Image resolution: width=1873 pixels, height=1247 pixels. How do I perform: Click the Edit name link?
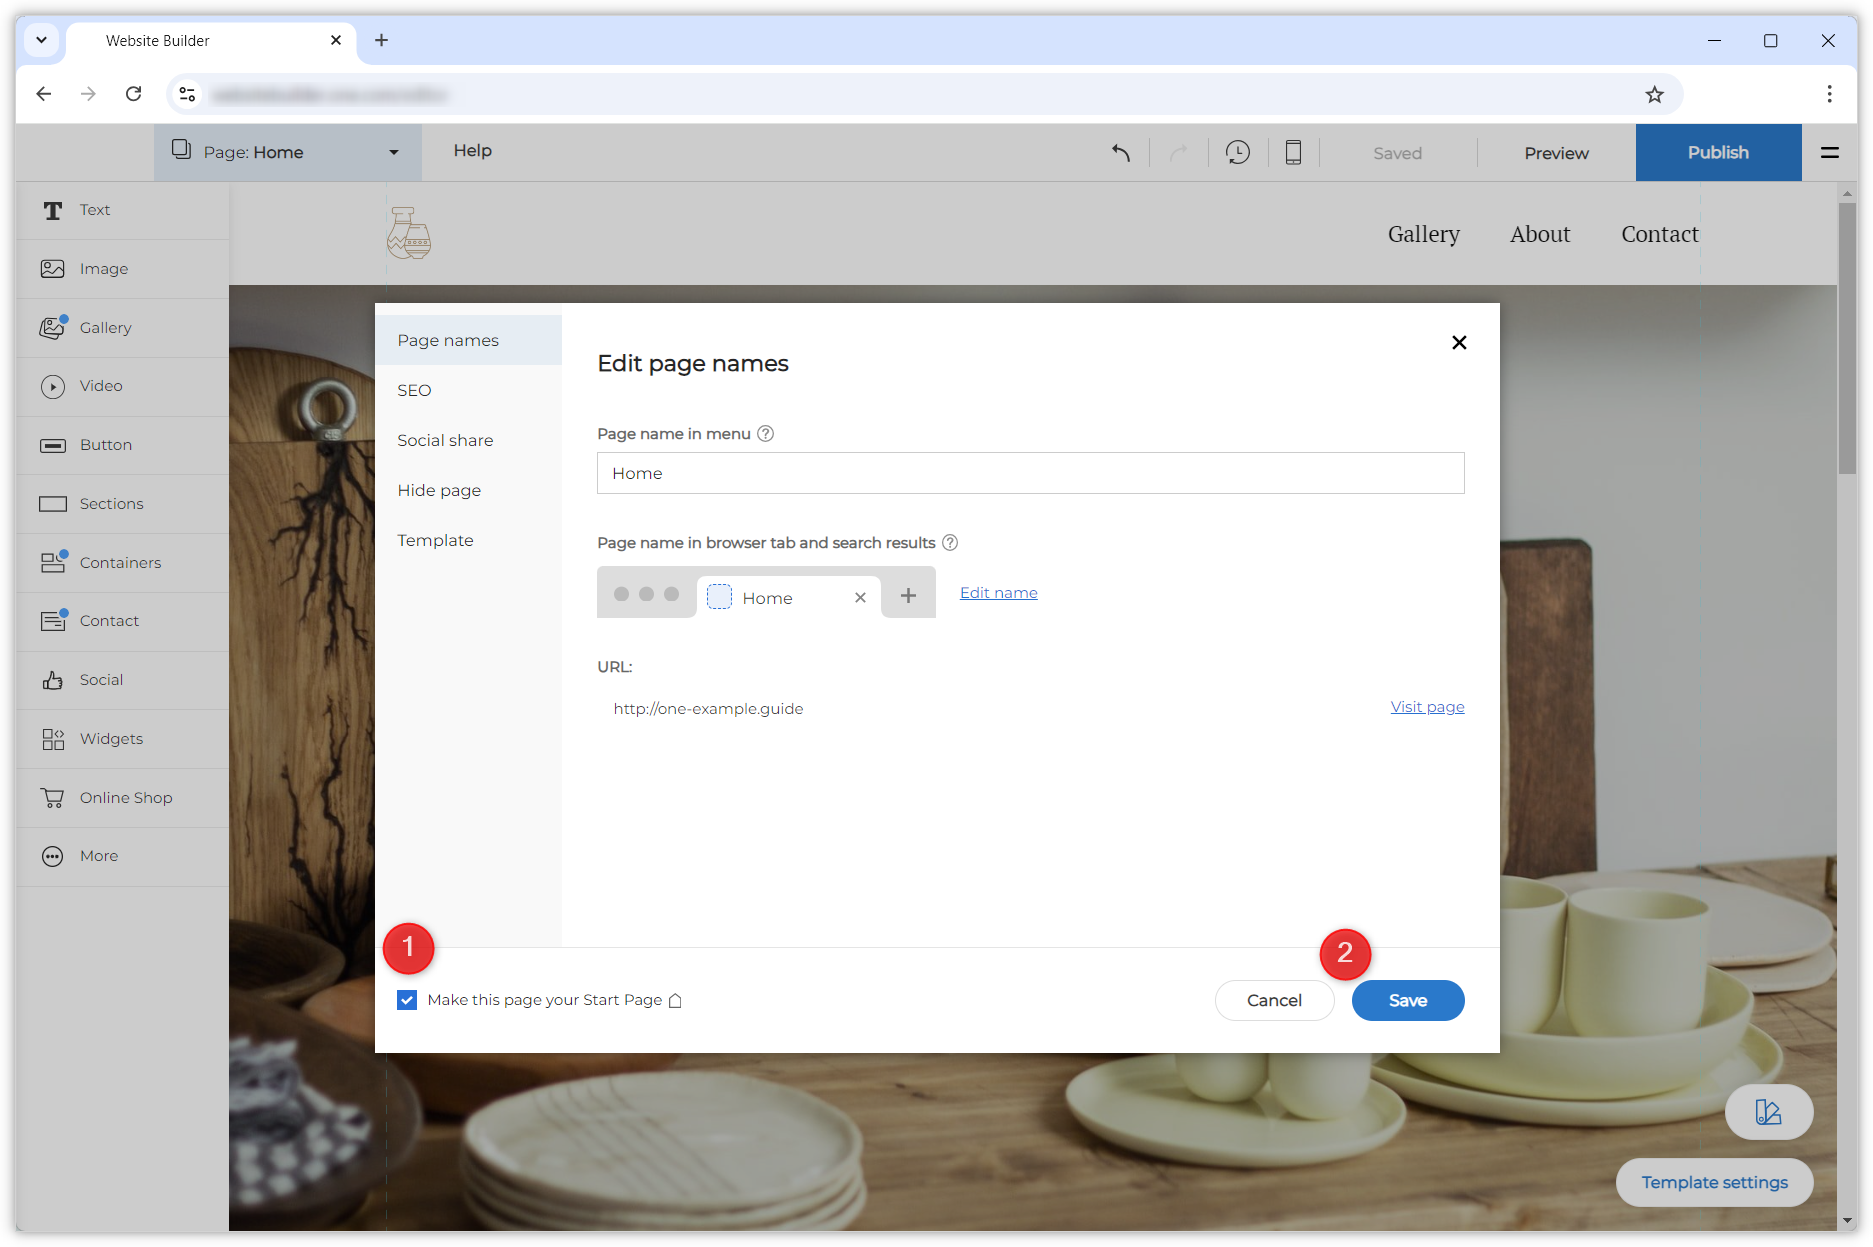(x=998, y=593)
